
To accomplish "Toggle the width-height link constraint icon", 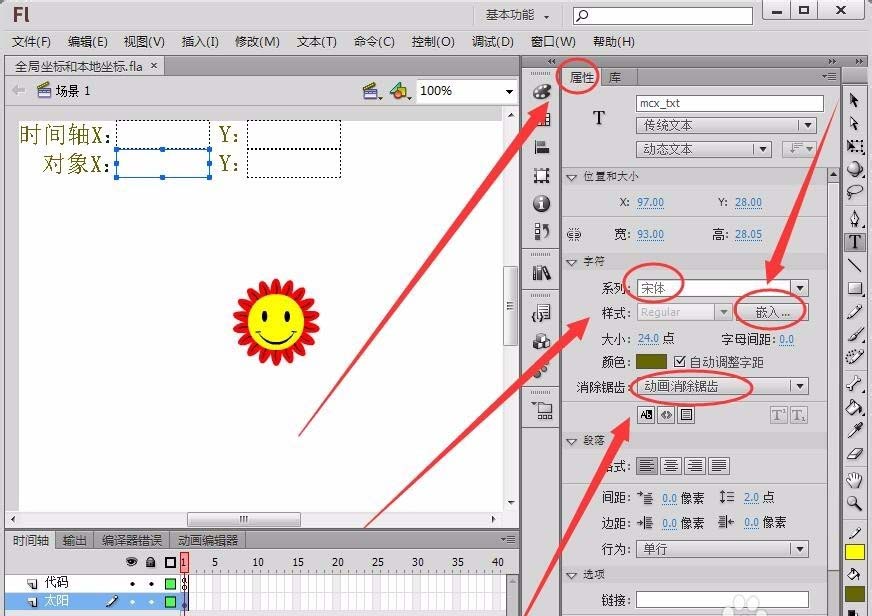I will coord(574,234).
